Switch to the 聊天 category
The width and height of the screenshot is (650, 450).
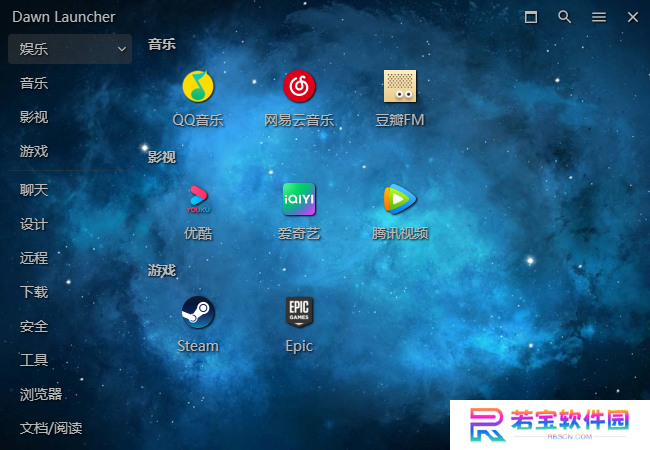click(34, 190)
